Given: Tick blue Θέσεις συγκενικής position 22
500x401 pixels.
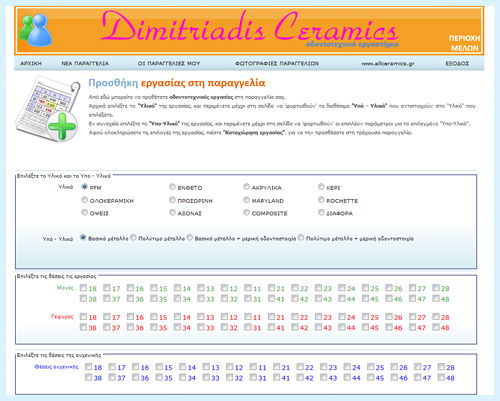Looking at the screenshot, I should pyautogui.click(x=300, y=367).
